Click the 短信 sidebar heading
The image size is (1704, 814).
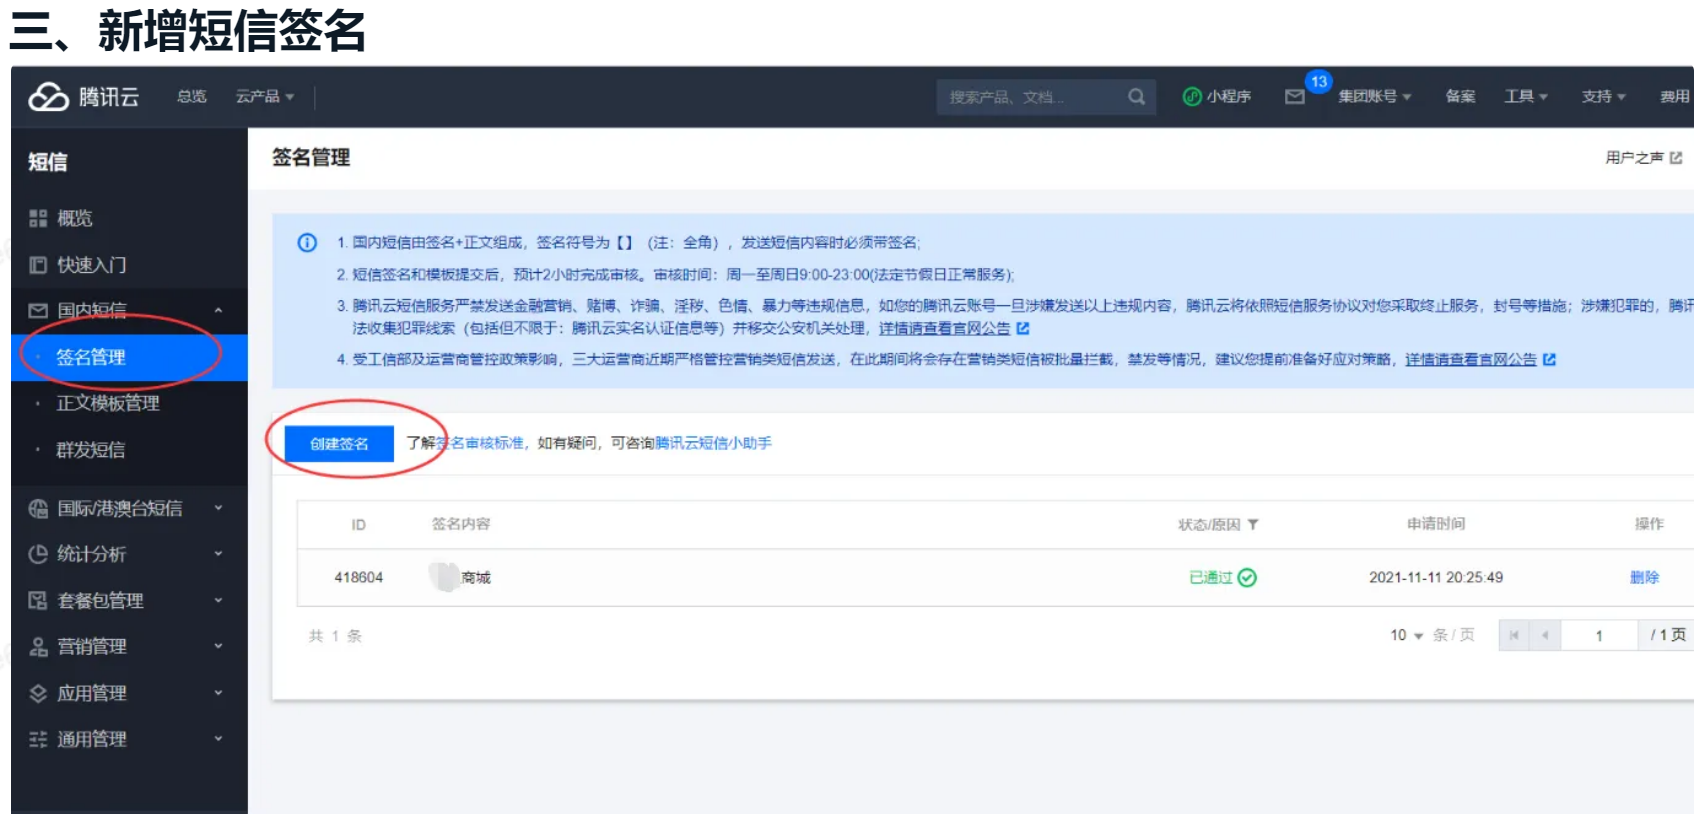pyautogui.click(x=47, y=162)
